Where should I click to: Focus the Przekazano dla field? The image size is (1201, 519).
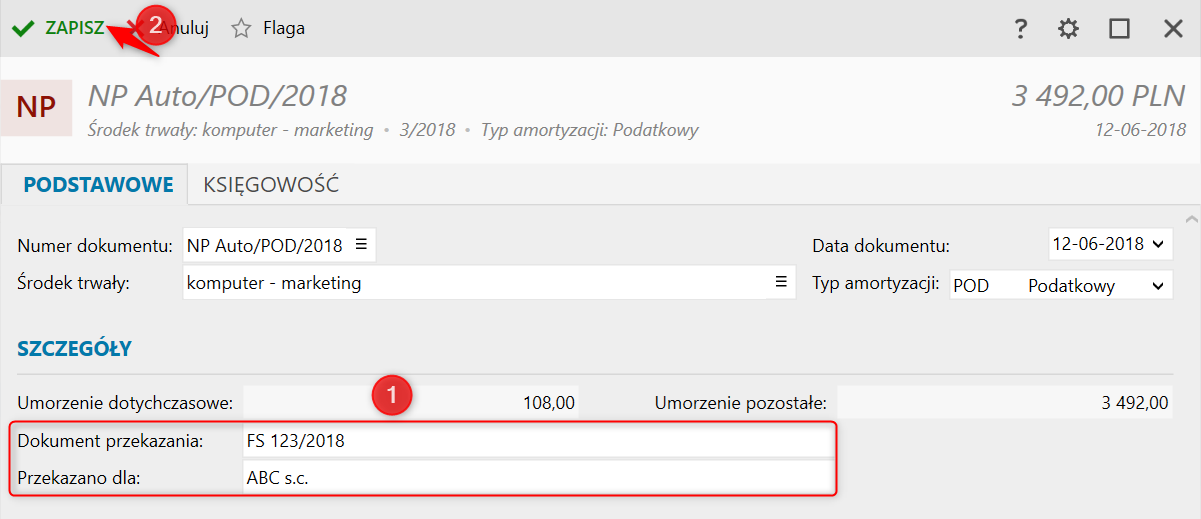click(x=536, y=478)
